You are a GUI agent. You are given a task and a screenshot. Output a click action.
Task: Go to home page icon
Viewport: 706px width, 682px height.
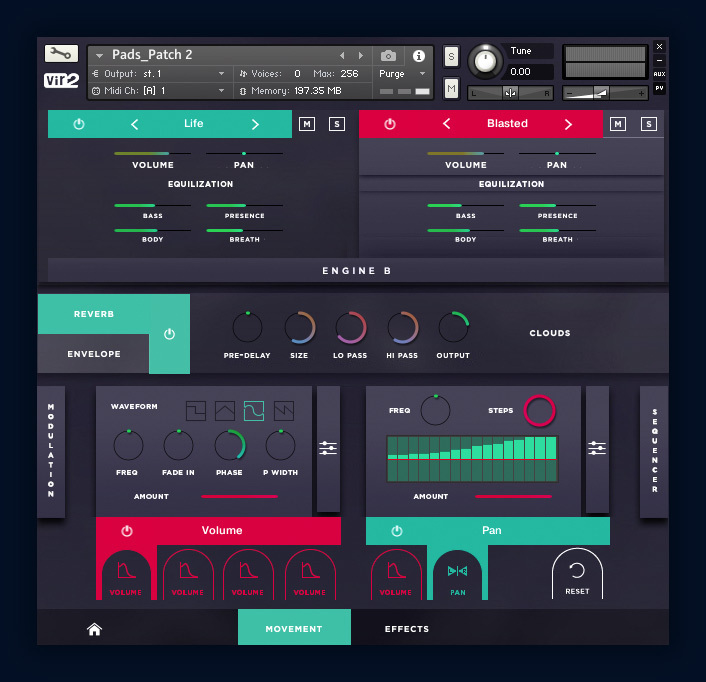tap(94, 629)
